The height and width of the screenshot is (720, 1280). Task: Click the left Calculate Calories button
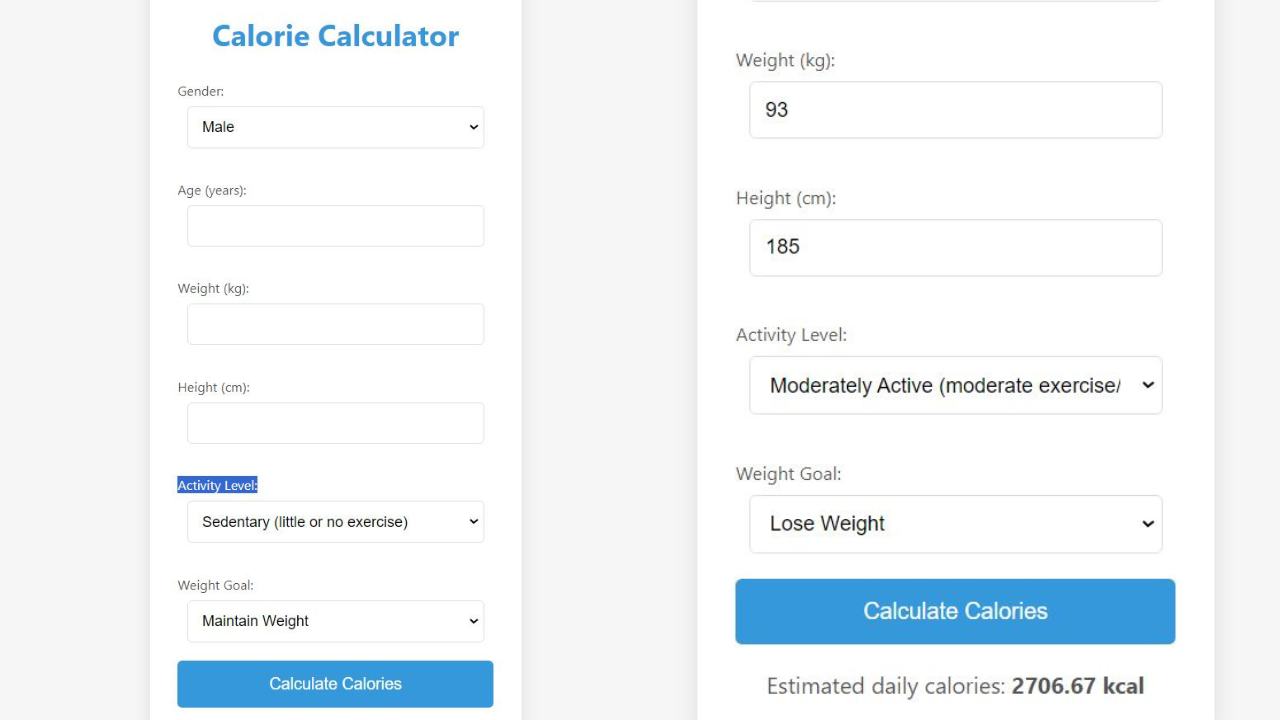[335, 684]
